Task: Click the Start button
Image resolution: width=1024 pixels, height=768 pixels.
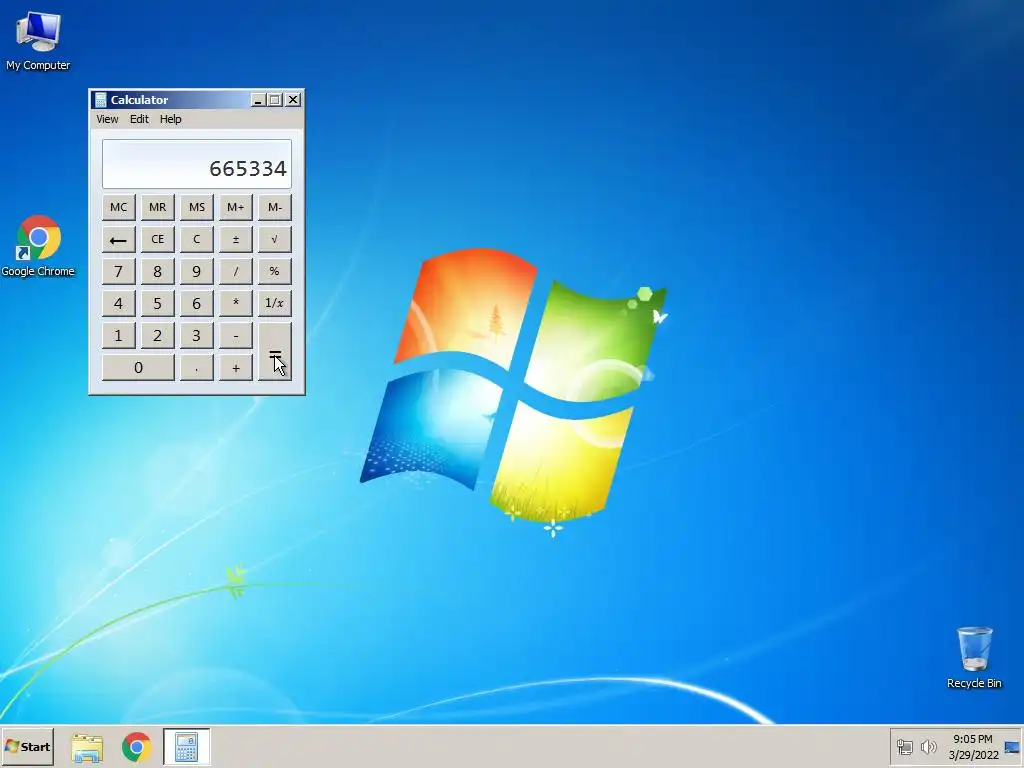Action: coord(27,747)
